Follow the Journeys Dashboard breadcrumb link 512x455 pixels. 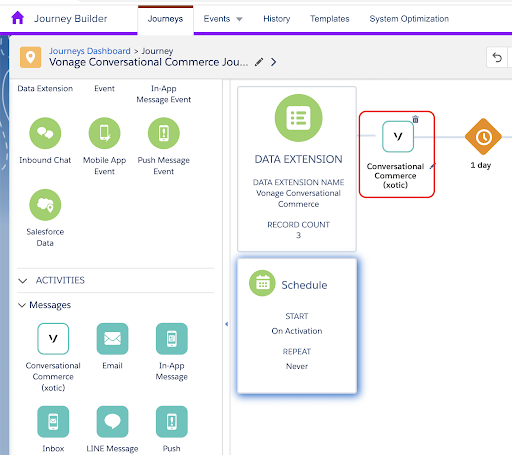point(90,51)
